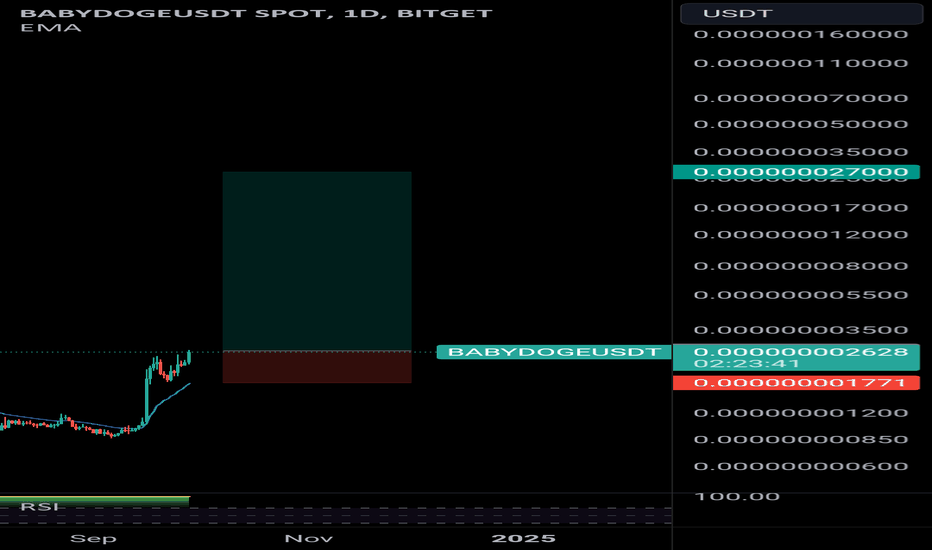Click price scale value 0.000000008000
The height and width of the screenshot is (550, 932).
(801, 266)
